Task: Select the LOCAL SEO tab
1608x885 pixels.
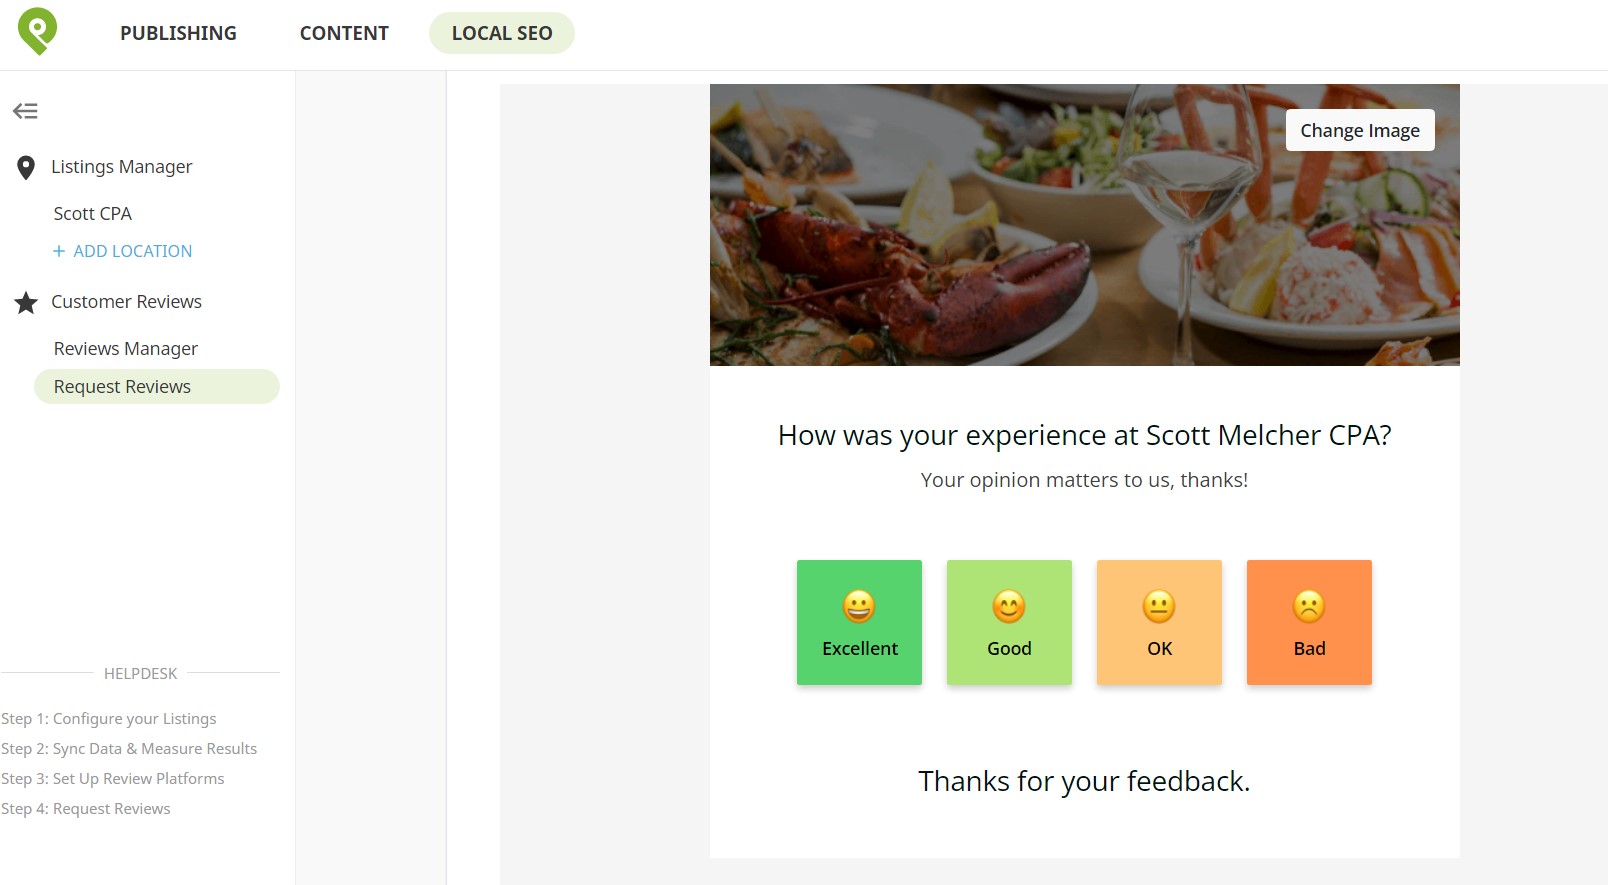Action: coord(502,33)
